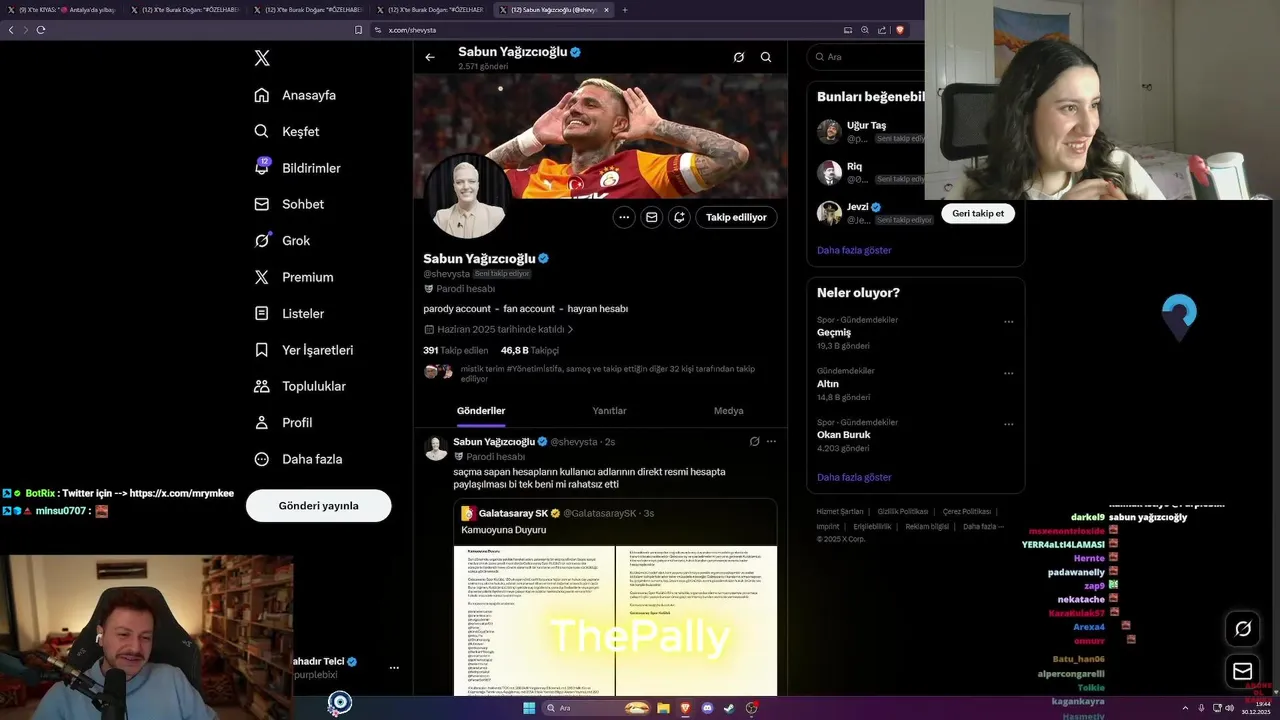Image resolution: width=1280 pixels, height=720 pixels.
Task: Open three-dot more options on profile
Action: click(x=624, y=217)
